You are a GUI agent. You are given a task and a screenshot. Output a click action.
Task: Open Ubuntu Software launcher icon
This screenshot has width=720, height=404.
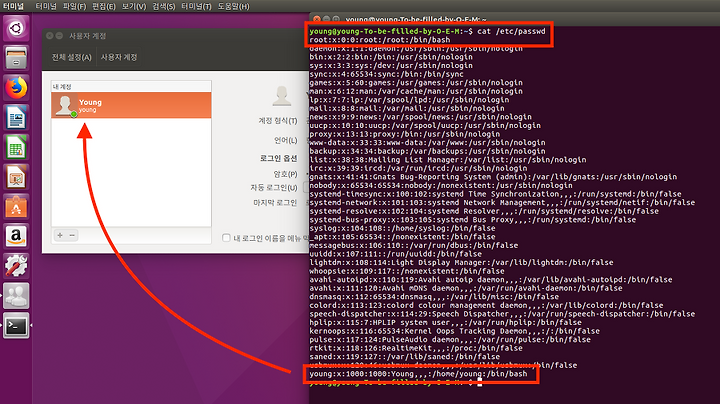point(16,207)
